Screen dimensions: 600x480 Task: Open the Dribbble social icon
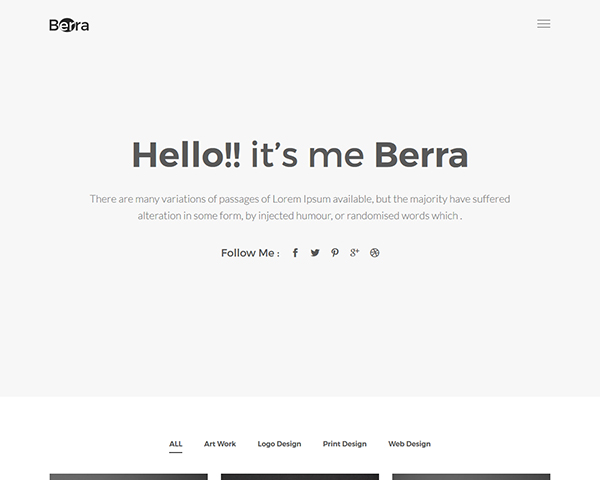375,253
